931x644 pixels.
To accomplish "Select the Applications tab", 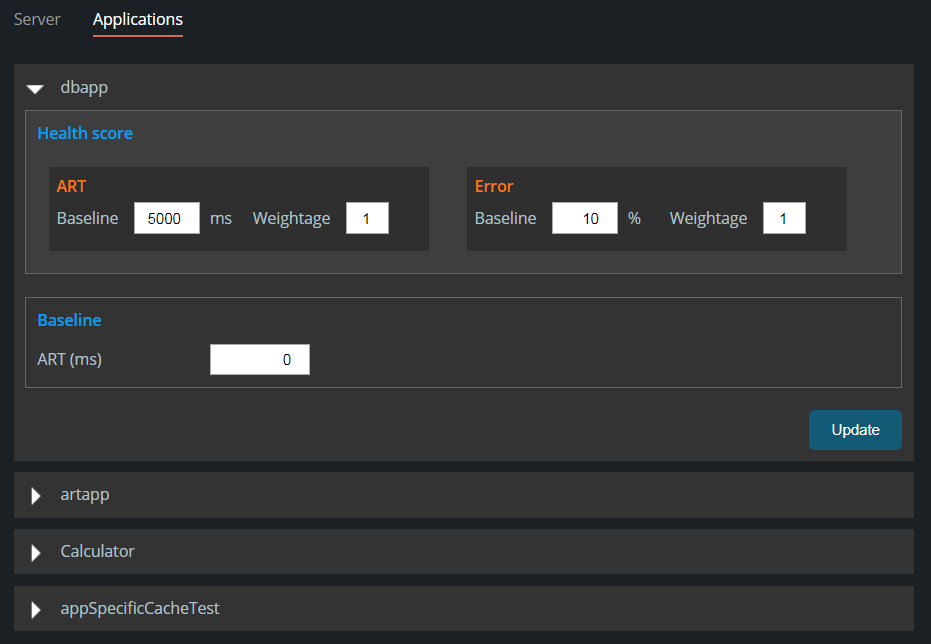I will [x=137, y=19].
